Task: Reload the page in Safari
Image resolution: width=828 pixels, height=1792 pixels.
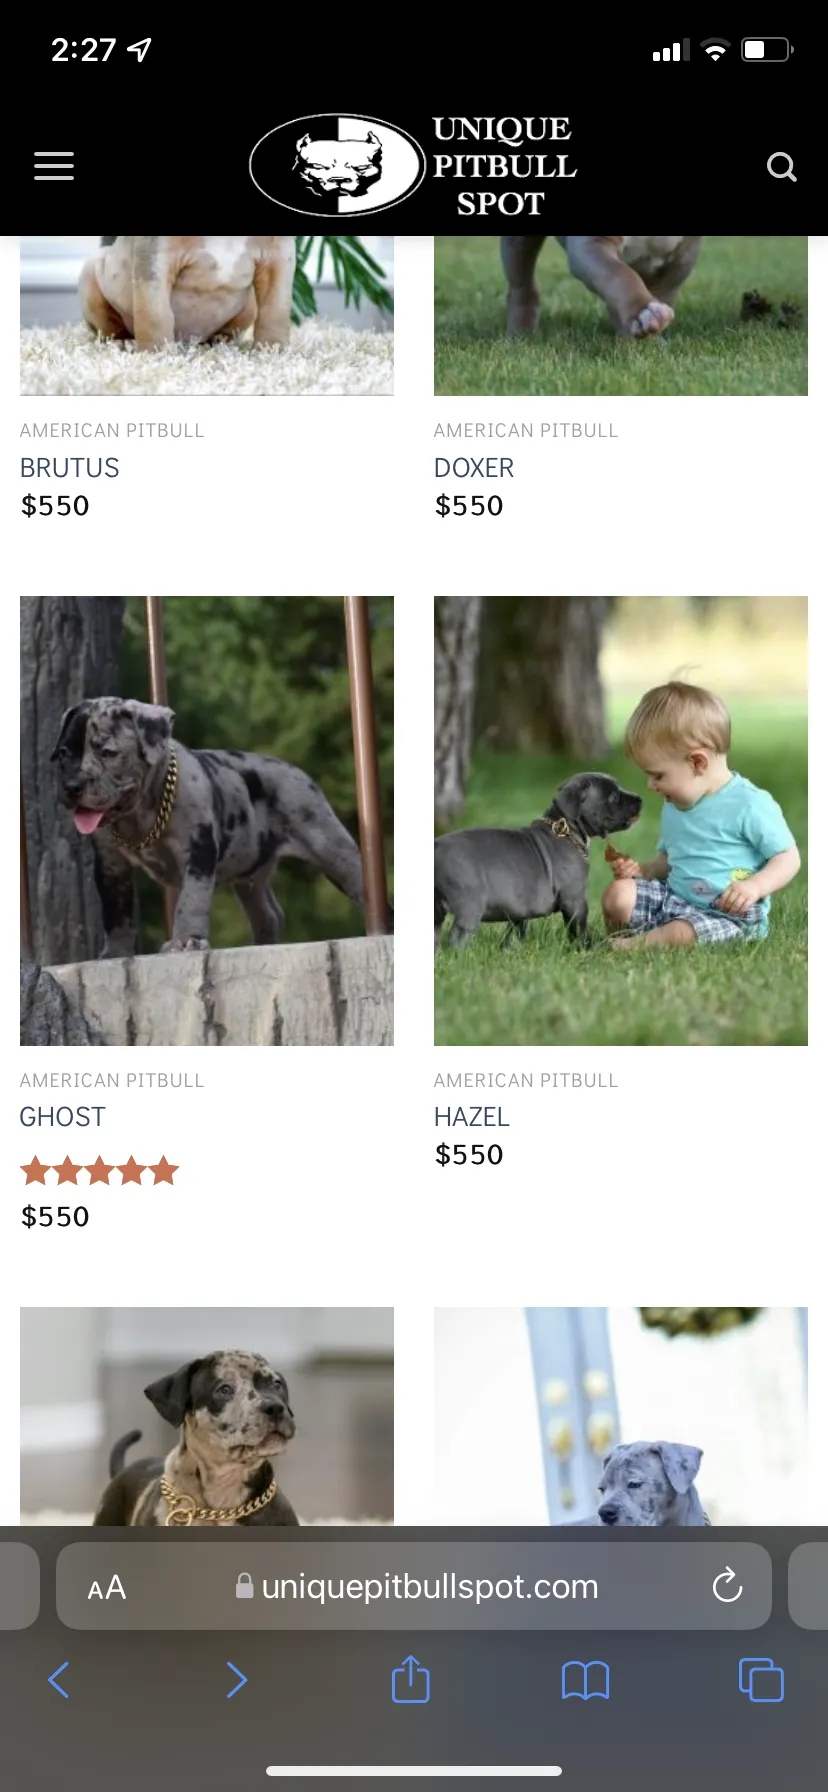Action: point(727,1585)
